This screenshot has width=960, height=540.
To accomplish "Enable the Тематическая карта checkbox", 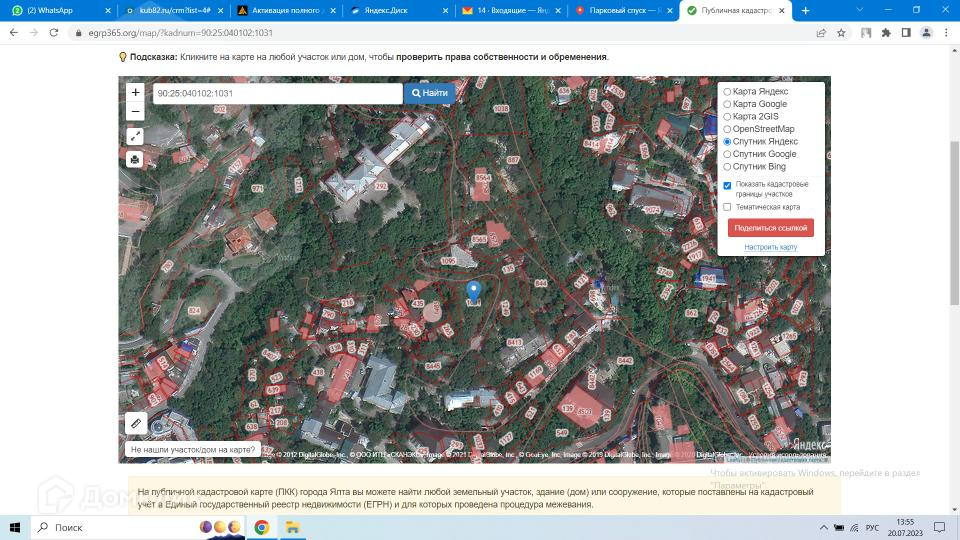I will (727, 207).
